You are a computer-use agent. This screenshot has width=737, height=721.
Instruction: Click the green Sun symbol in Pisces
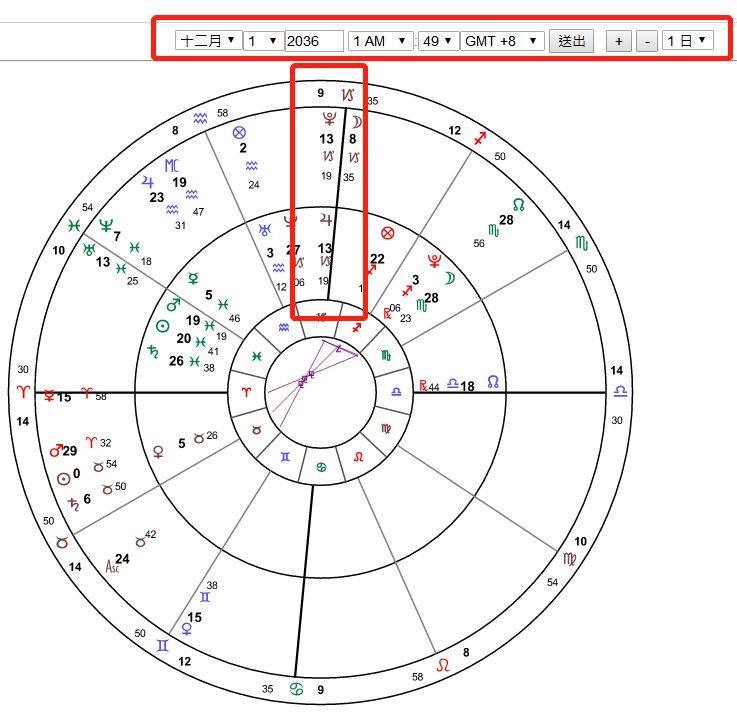164,326
